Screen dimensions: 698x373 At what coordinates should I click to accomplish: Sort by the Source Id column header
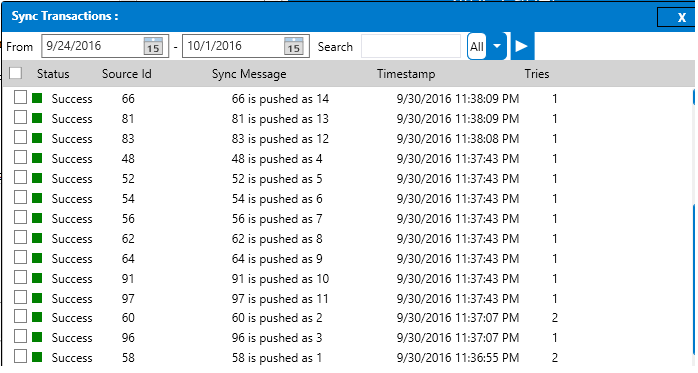pyautogui.click(x=127, y=74)
